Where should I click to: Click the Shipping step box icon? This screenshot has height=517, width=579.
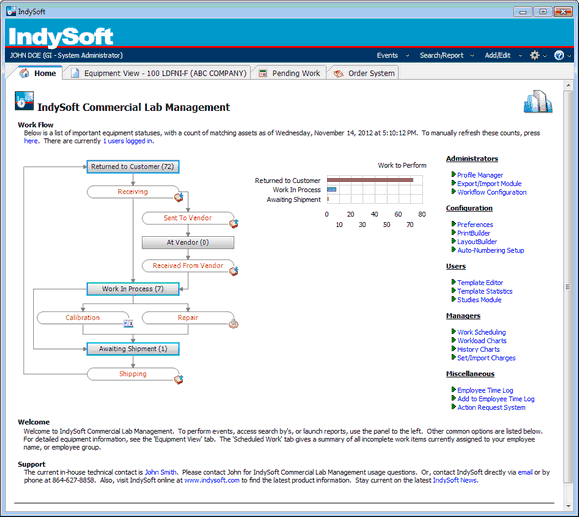179,379
